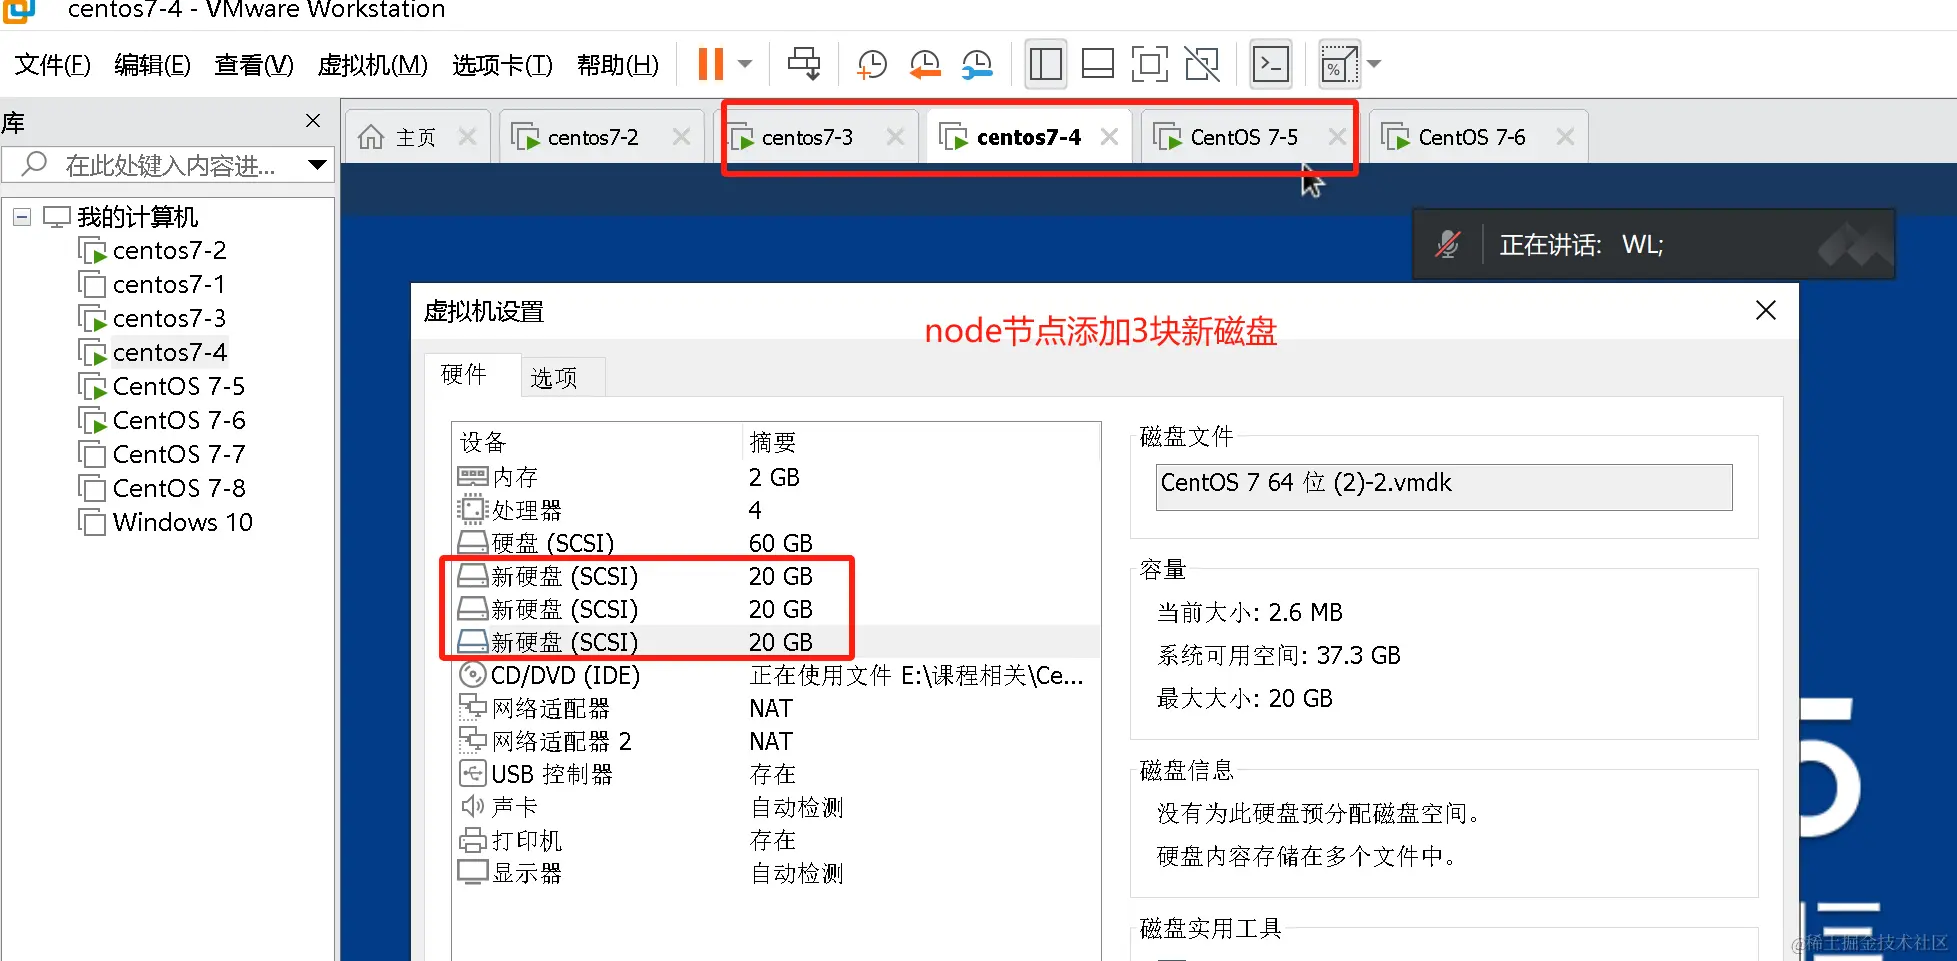The height and width of the screenshot is (961, 1957).
Task: Close the centos7-4 tab
Action: pos(1109,137)
